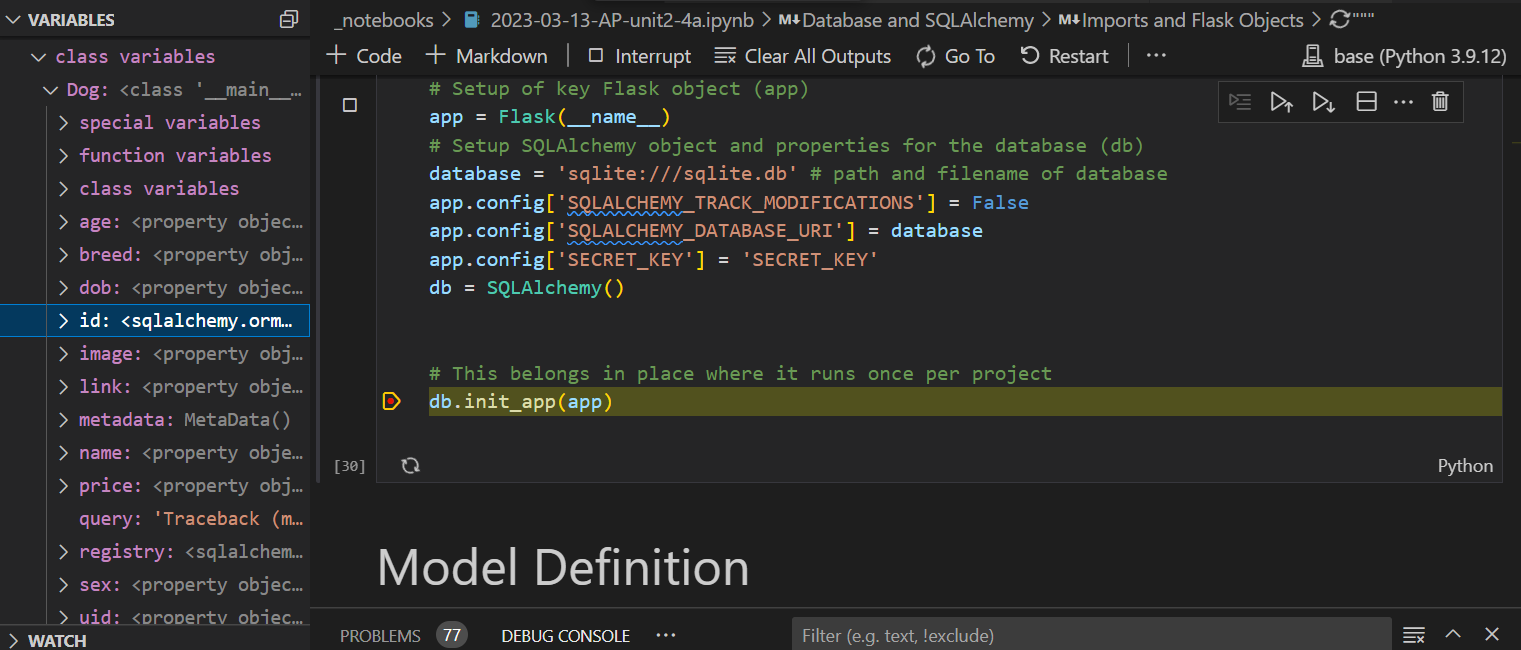
Task: Switch to the DEBUG CONSOLE tab
Action: coord(565,635)
